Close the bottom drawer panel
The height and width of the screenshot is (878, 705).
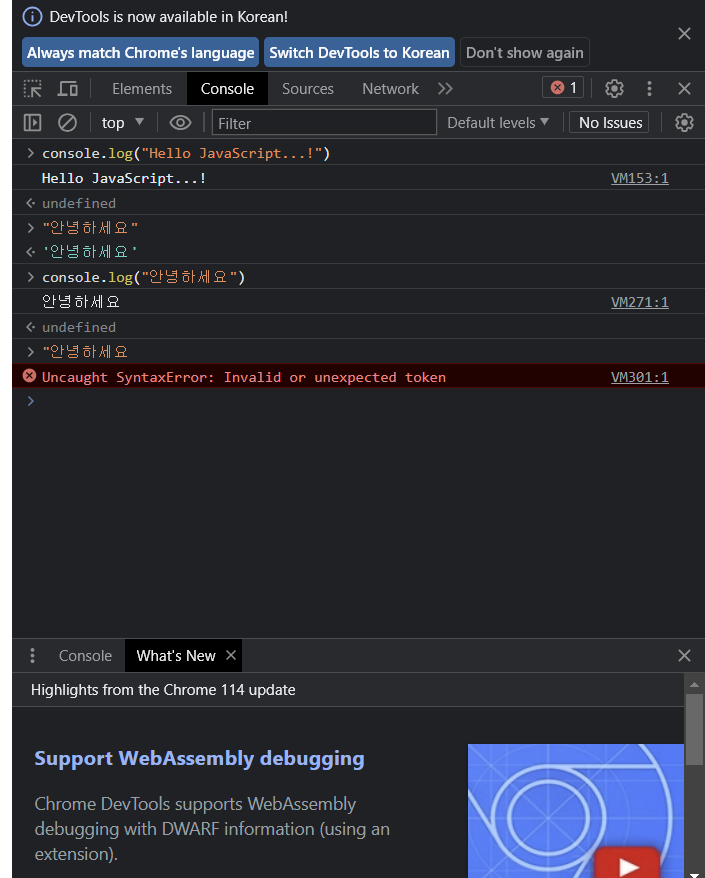click(684, 656)
